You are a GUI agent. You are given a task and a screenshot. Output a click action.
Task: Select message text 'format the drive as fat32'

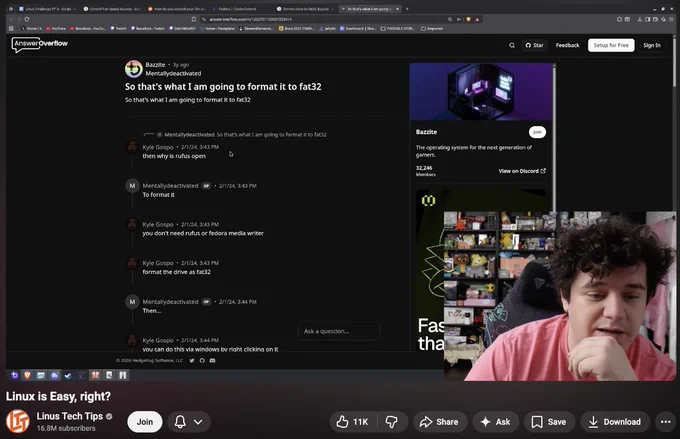coord(177,272)
